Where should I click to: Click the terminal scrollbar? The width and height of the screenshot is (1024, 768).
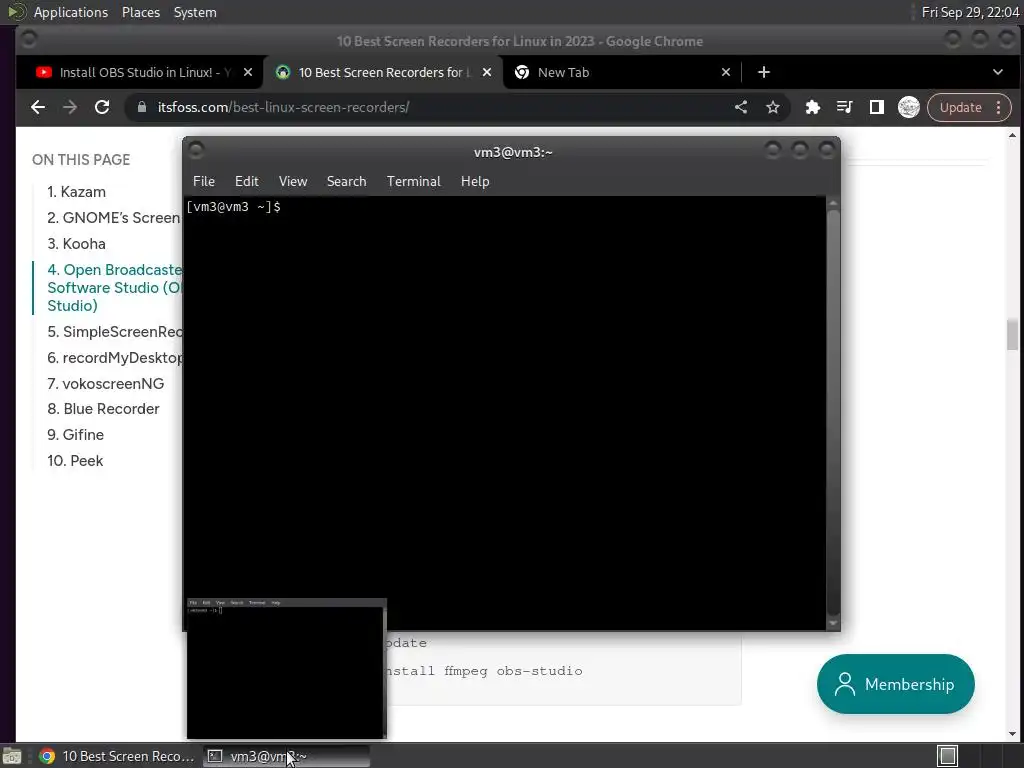tap(833, 411)
